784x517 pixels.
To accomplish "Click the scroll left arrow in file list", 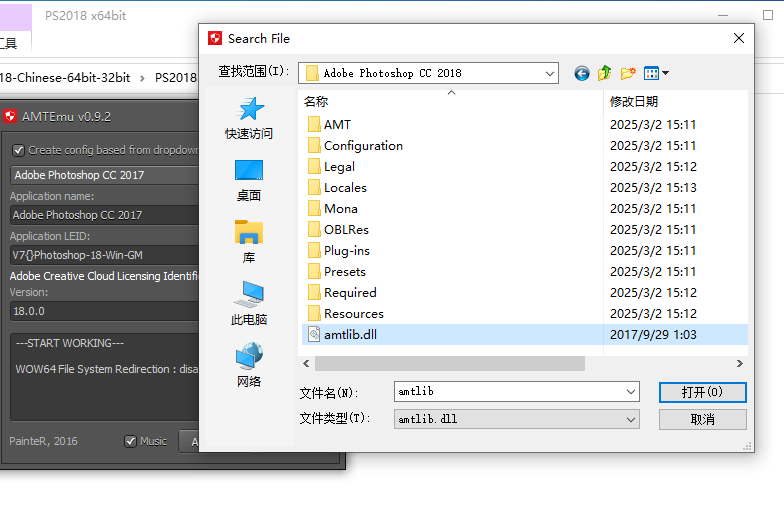I will point(306,364).
